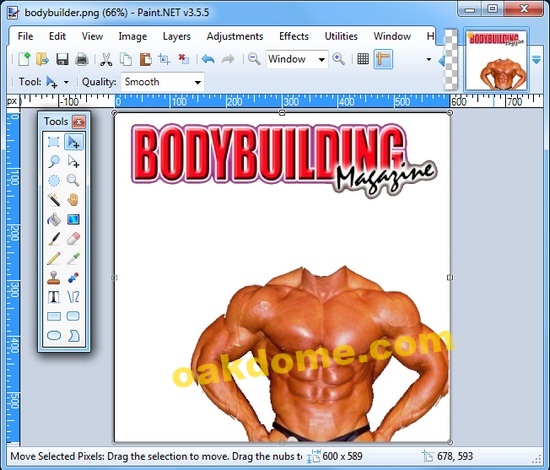Screen dimensions: 550x470
Task: Choose the Eraser tool
Action: (x=73, y=239)
